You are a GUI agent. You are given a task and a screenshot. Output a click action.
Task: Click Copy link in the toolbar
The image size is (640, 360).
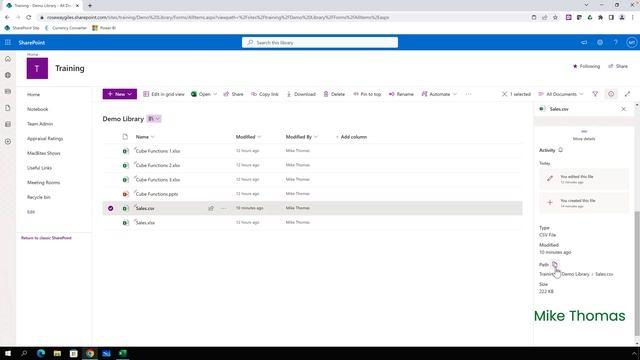[x=264, y=94]
